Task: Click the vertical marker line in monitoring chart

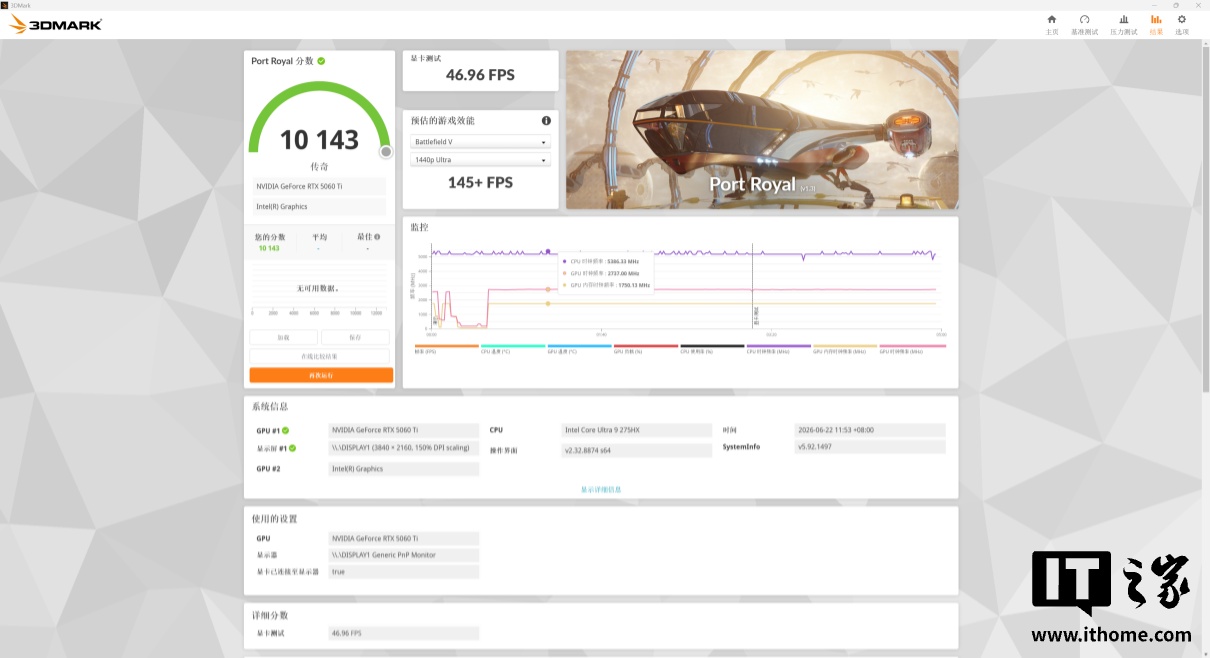Action: point(752,287)
